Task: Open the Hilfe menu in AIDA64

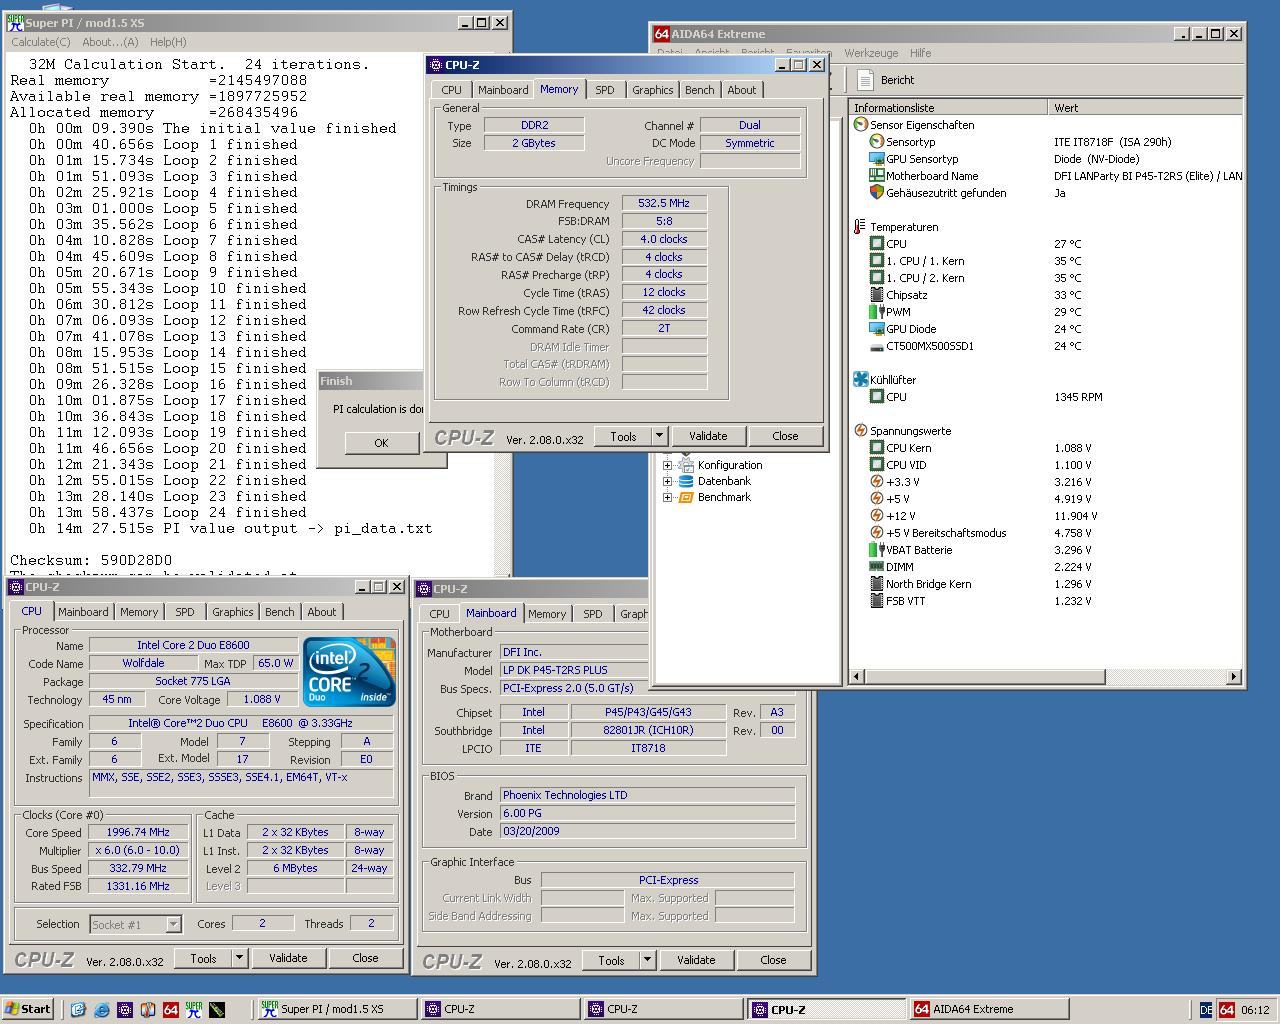Action: tap(921, 53)
